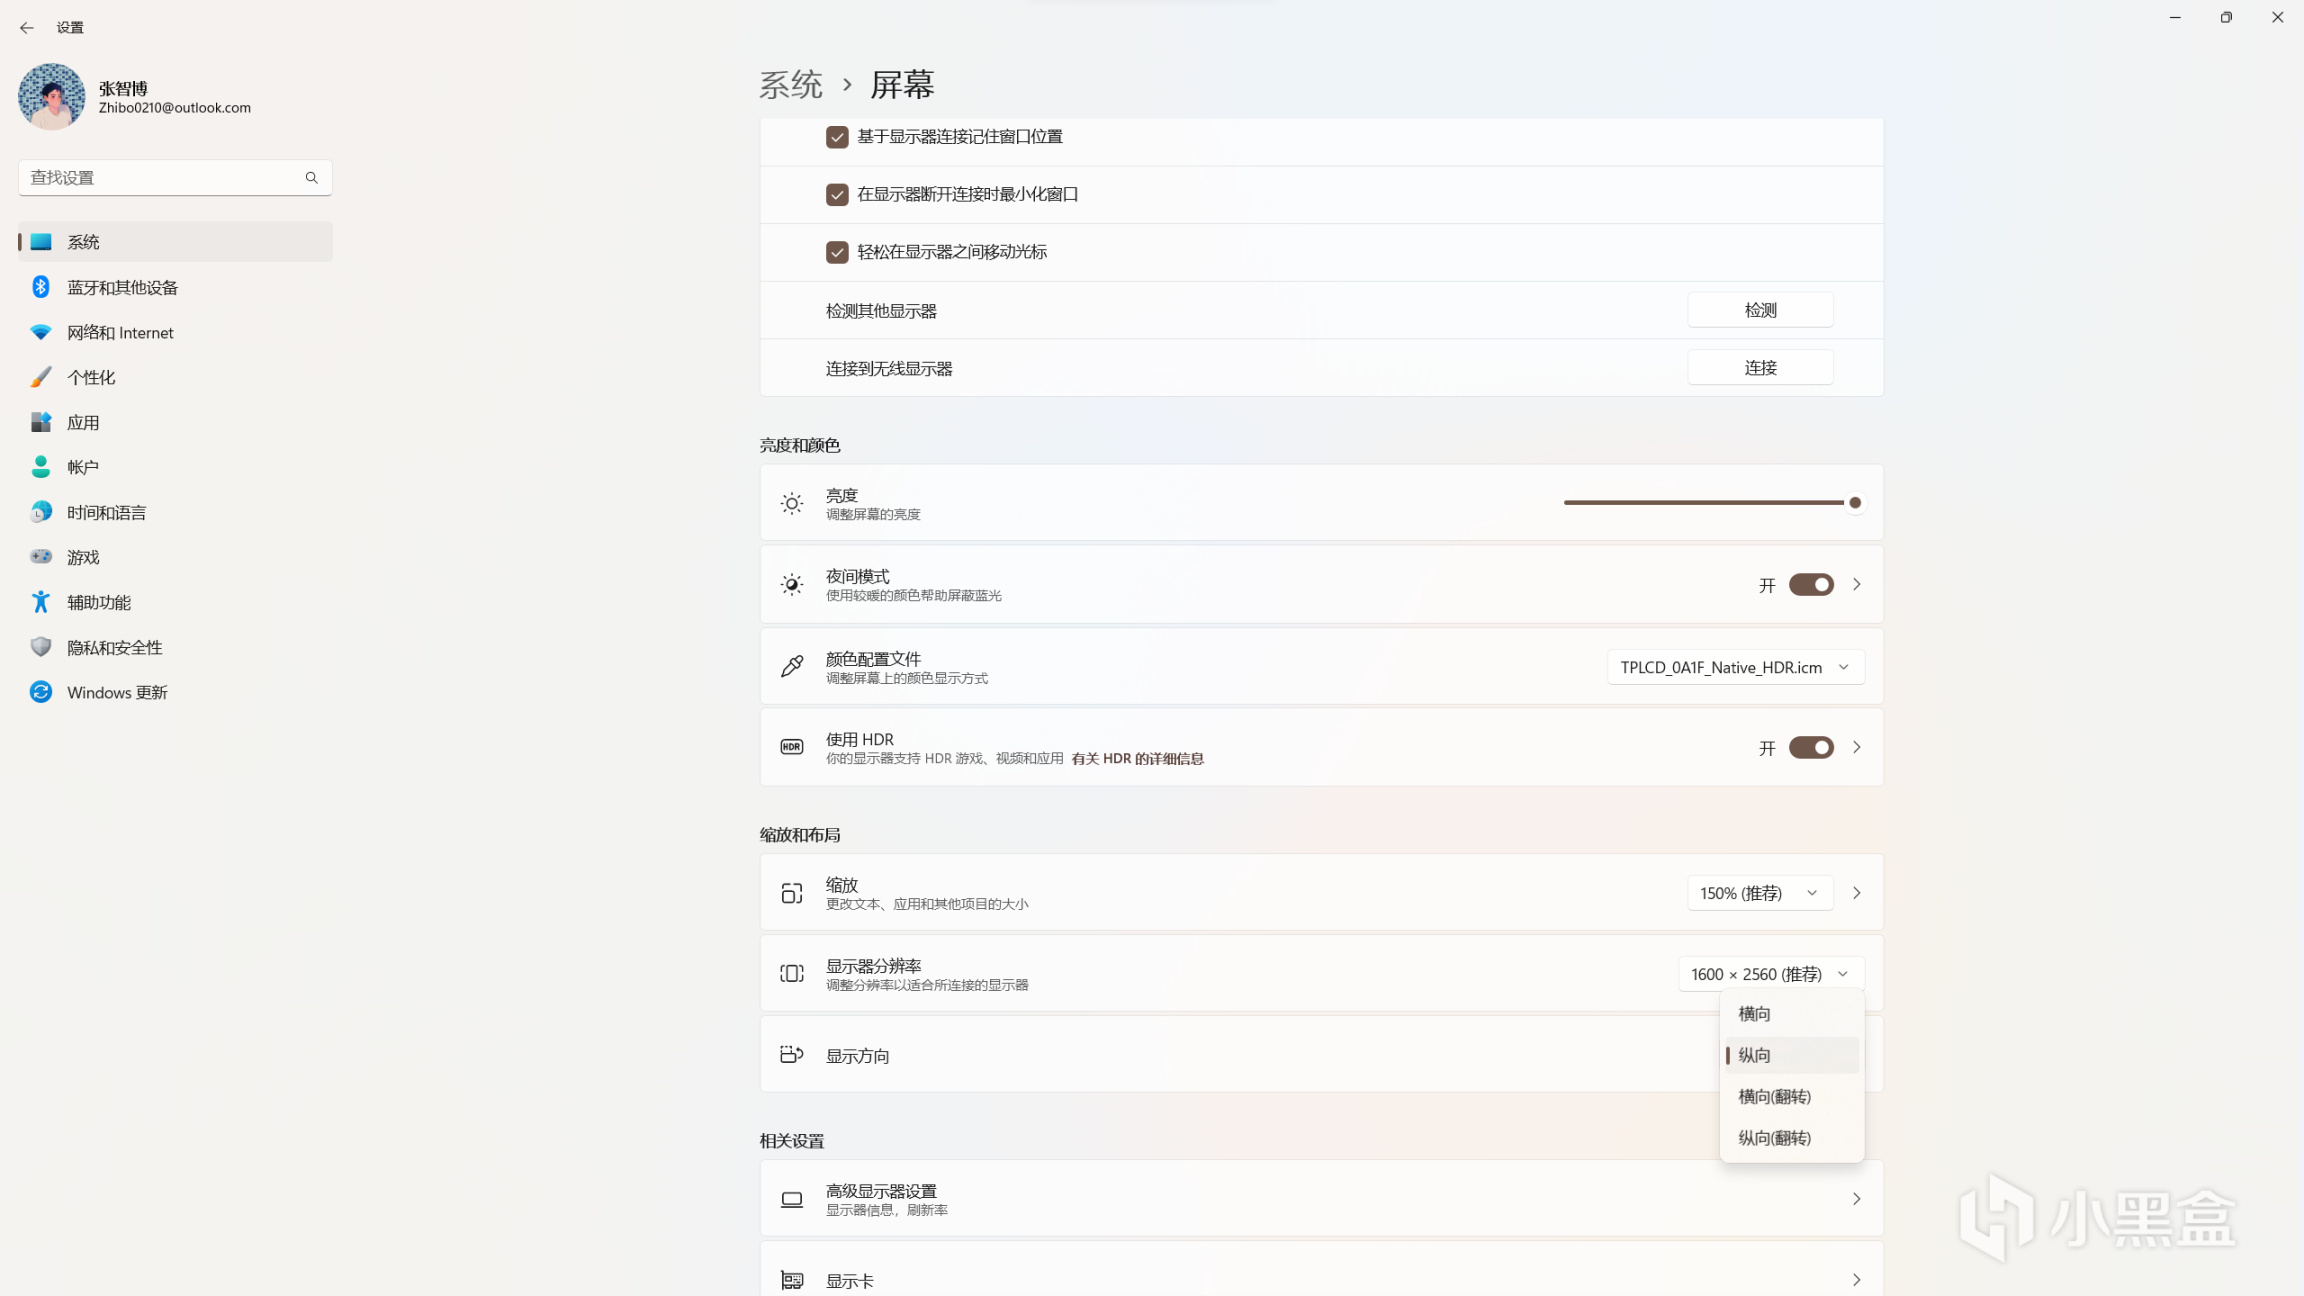
Task: Open the Bluetooth and other devices section icon (蓝牙和其他设备)
Action: point(40,287)
